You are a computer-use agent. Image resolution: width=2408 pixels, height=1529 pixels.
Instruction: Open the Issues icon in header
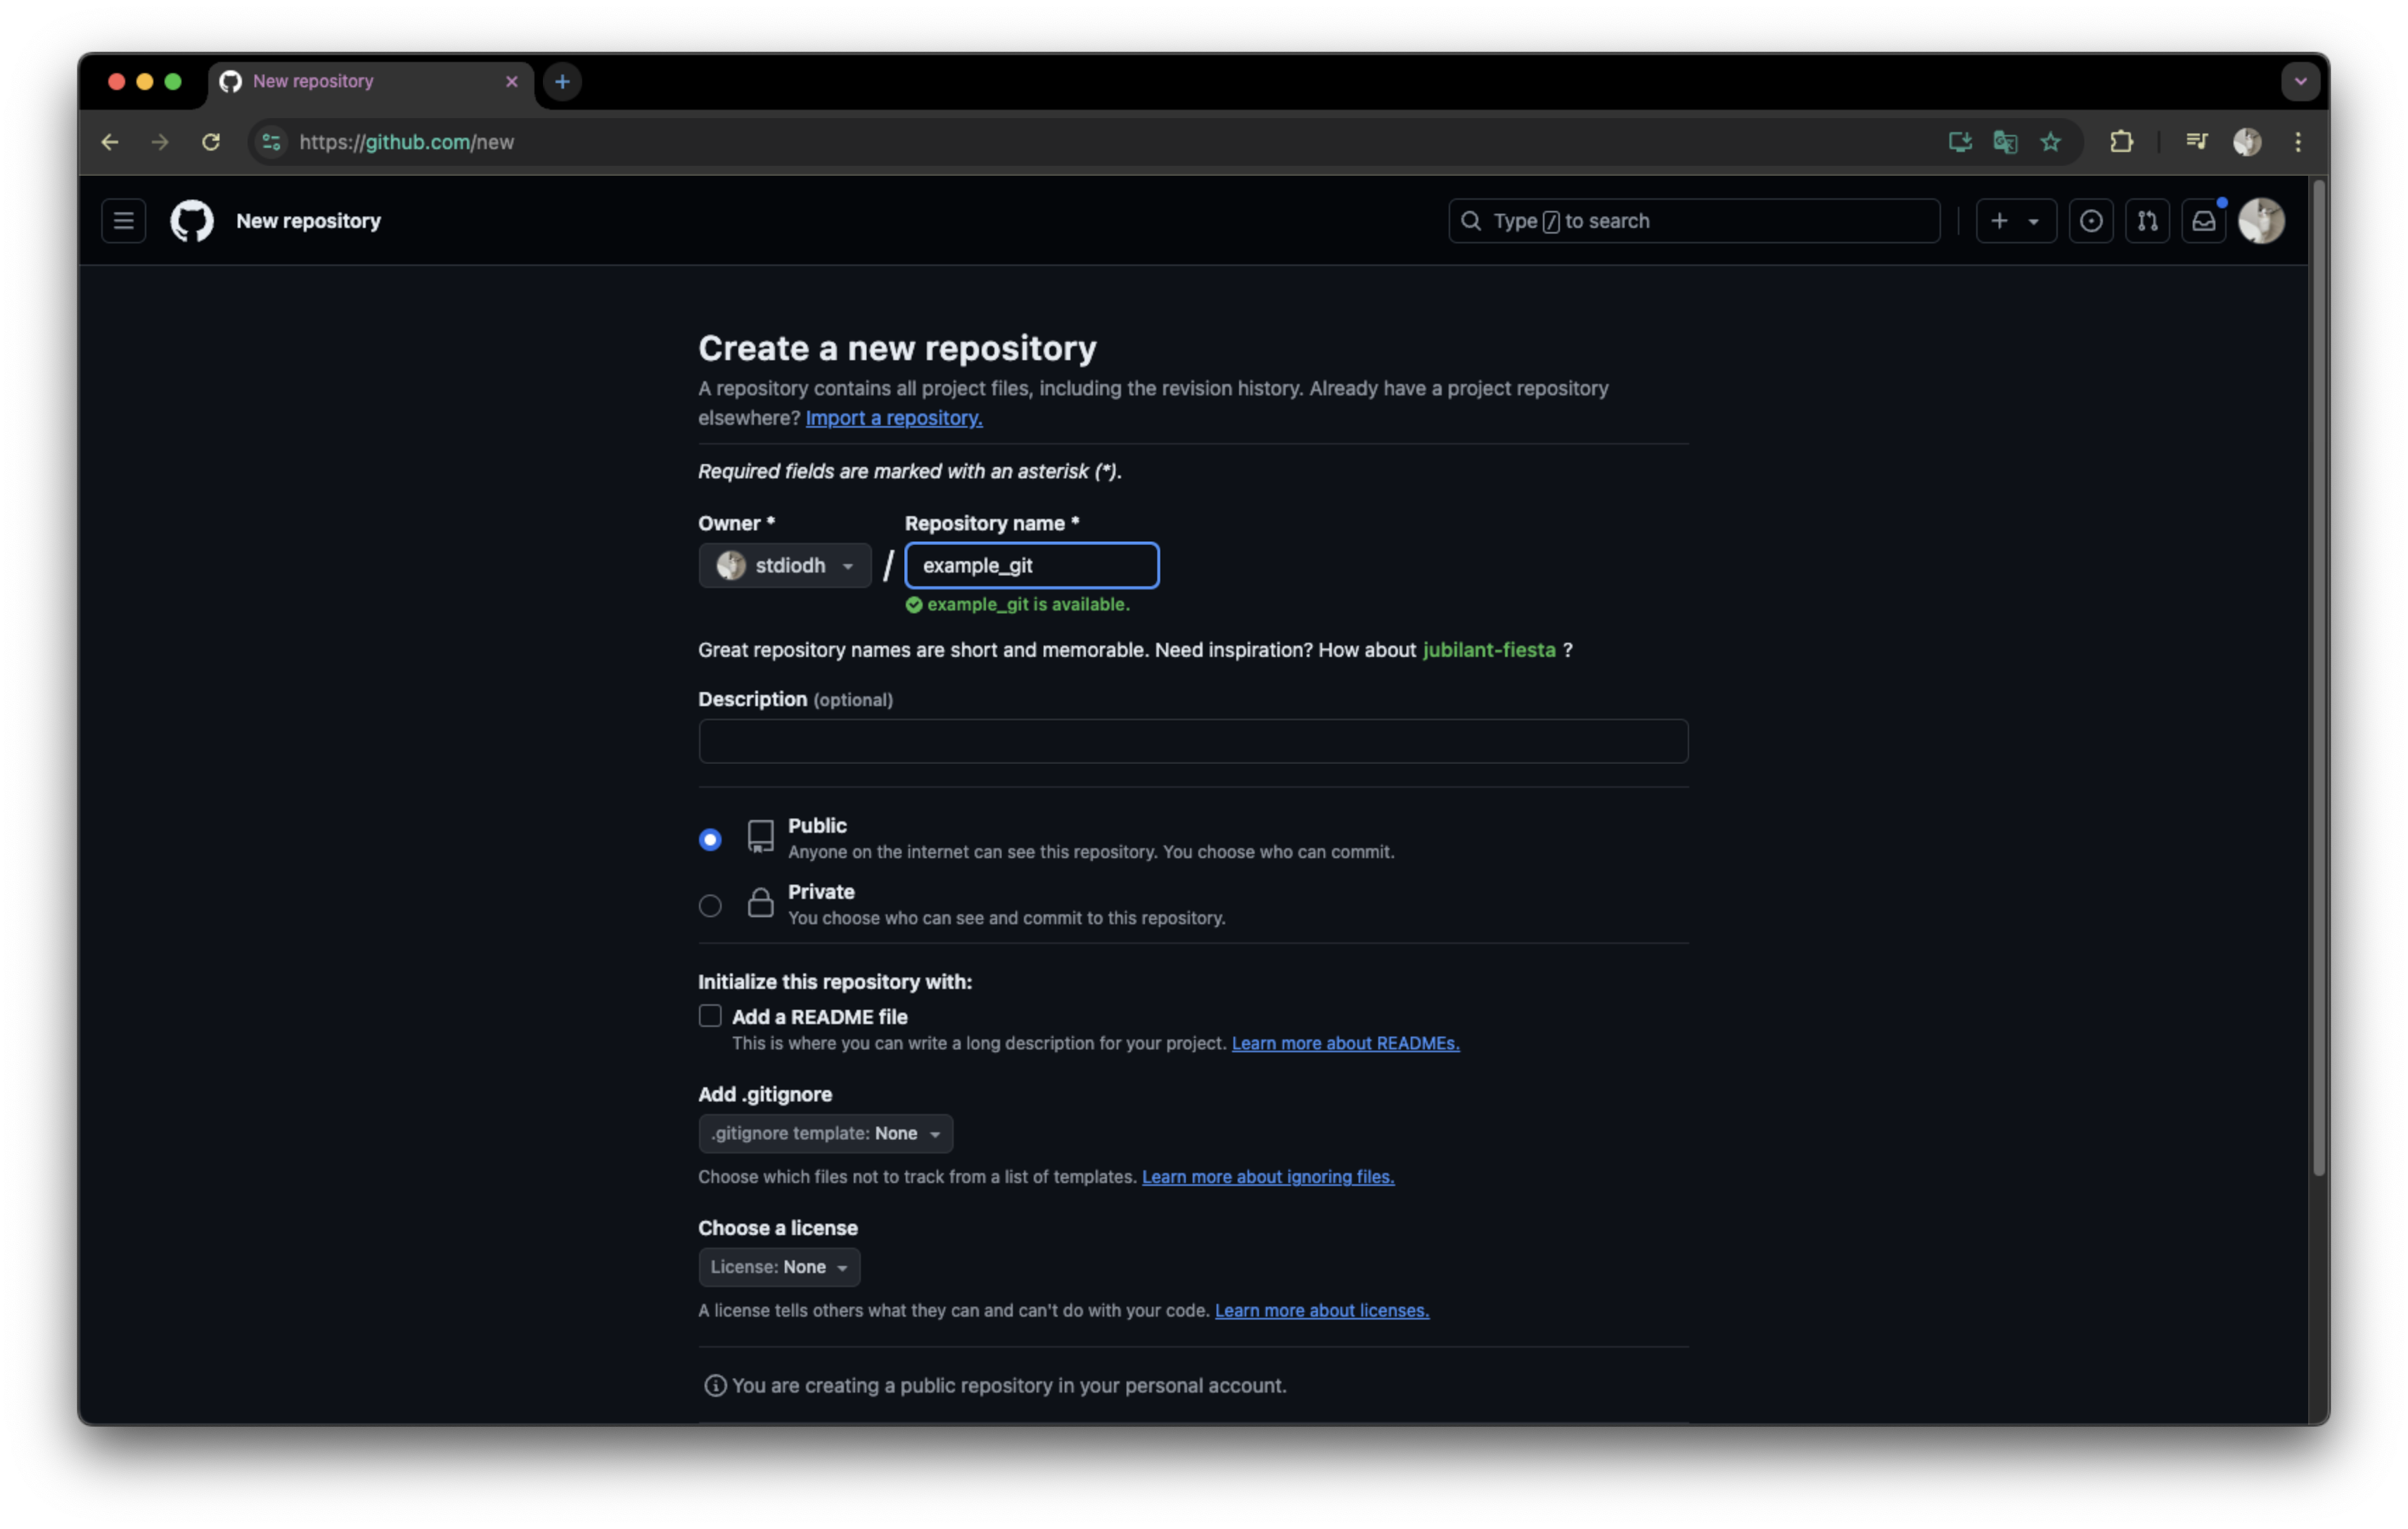[2091, 221]
